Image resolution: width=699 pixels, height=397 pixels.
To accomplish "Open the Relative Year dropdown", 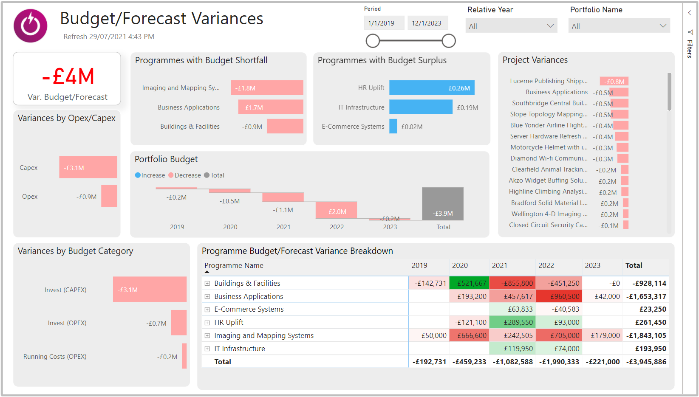I will pos(511,26).
